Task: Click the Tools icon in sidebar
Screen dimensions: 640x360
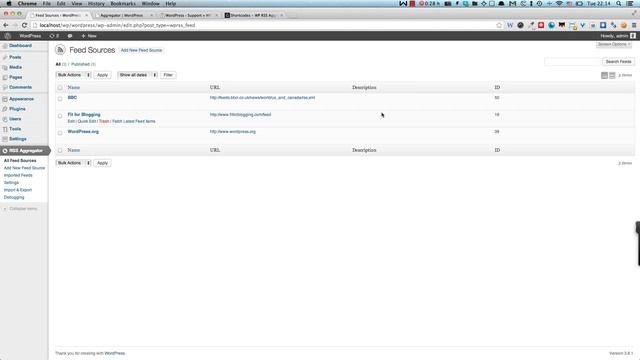Action: [x=5, y=129]
